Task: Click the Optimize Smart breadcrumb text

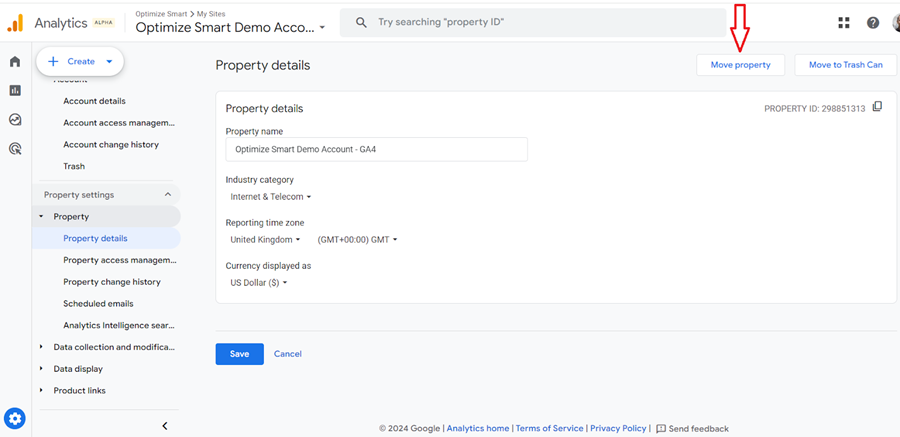Action: pyautogui.click(x=162, y=13)
